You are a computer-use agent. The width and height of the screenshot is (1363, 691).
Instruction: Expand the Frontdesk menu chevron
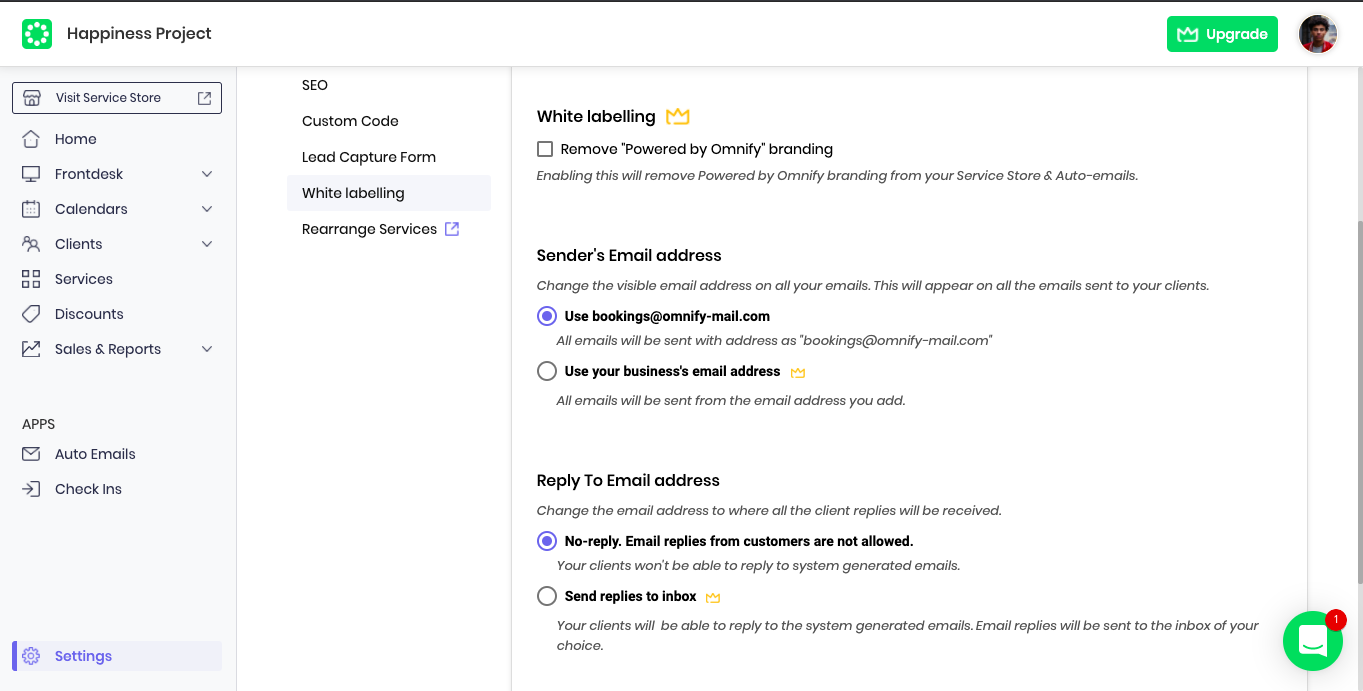[x=207, y=174]
